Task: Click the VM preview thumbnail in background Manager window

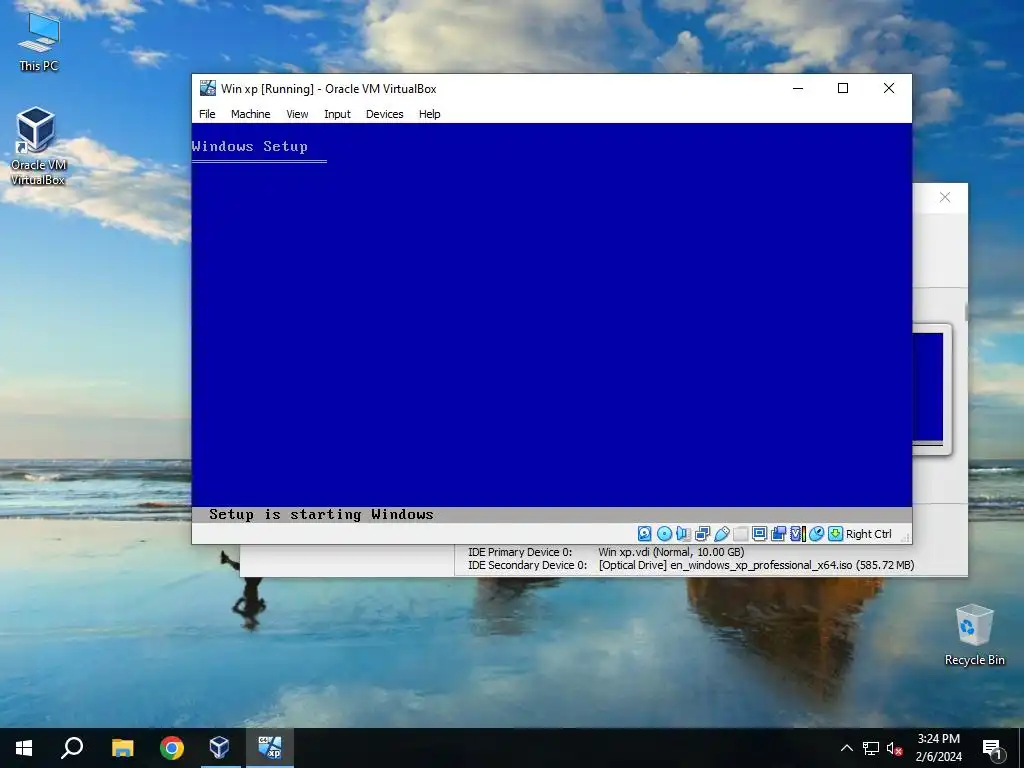Action: 929,388
